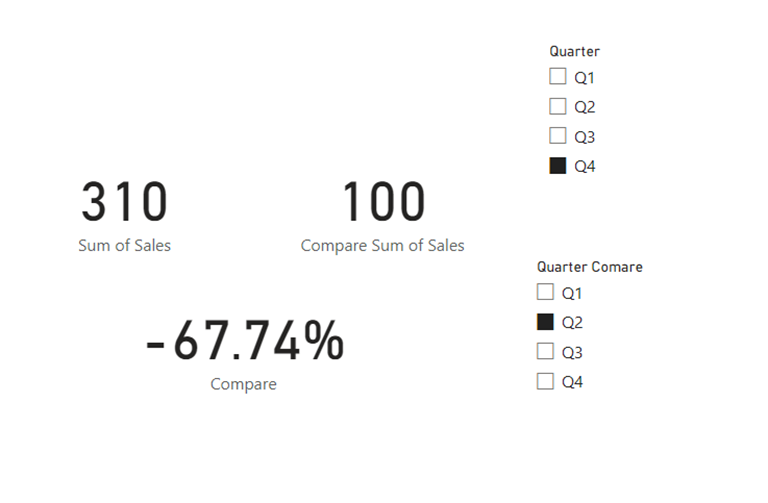768x503 pixels.
Task: Click the Q1 text label in Quarter slicer
Action: click(x=585, y=78)
